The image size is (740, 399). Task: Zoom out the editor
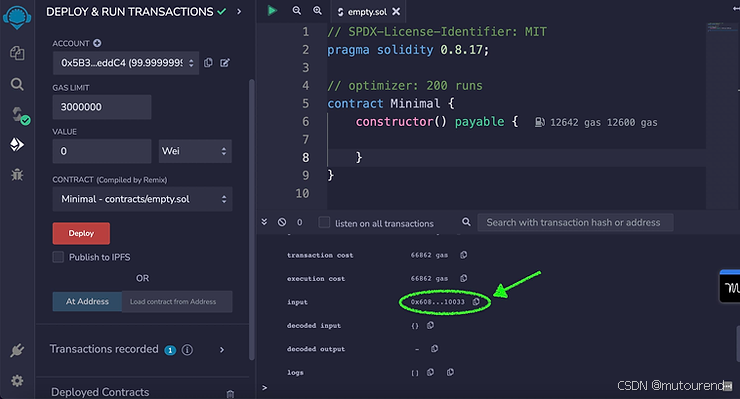pyautogui.click(x=296, y=10)
